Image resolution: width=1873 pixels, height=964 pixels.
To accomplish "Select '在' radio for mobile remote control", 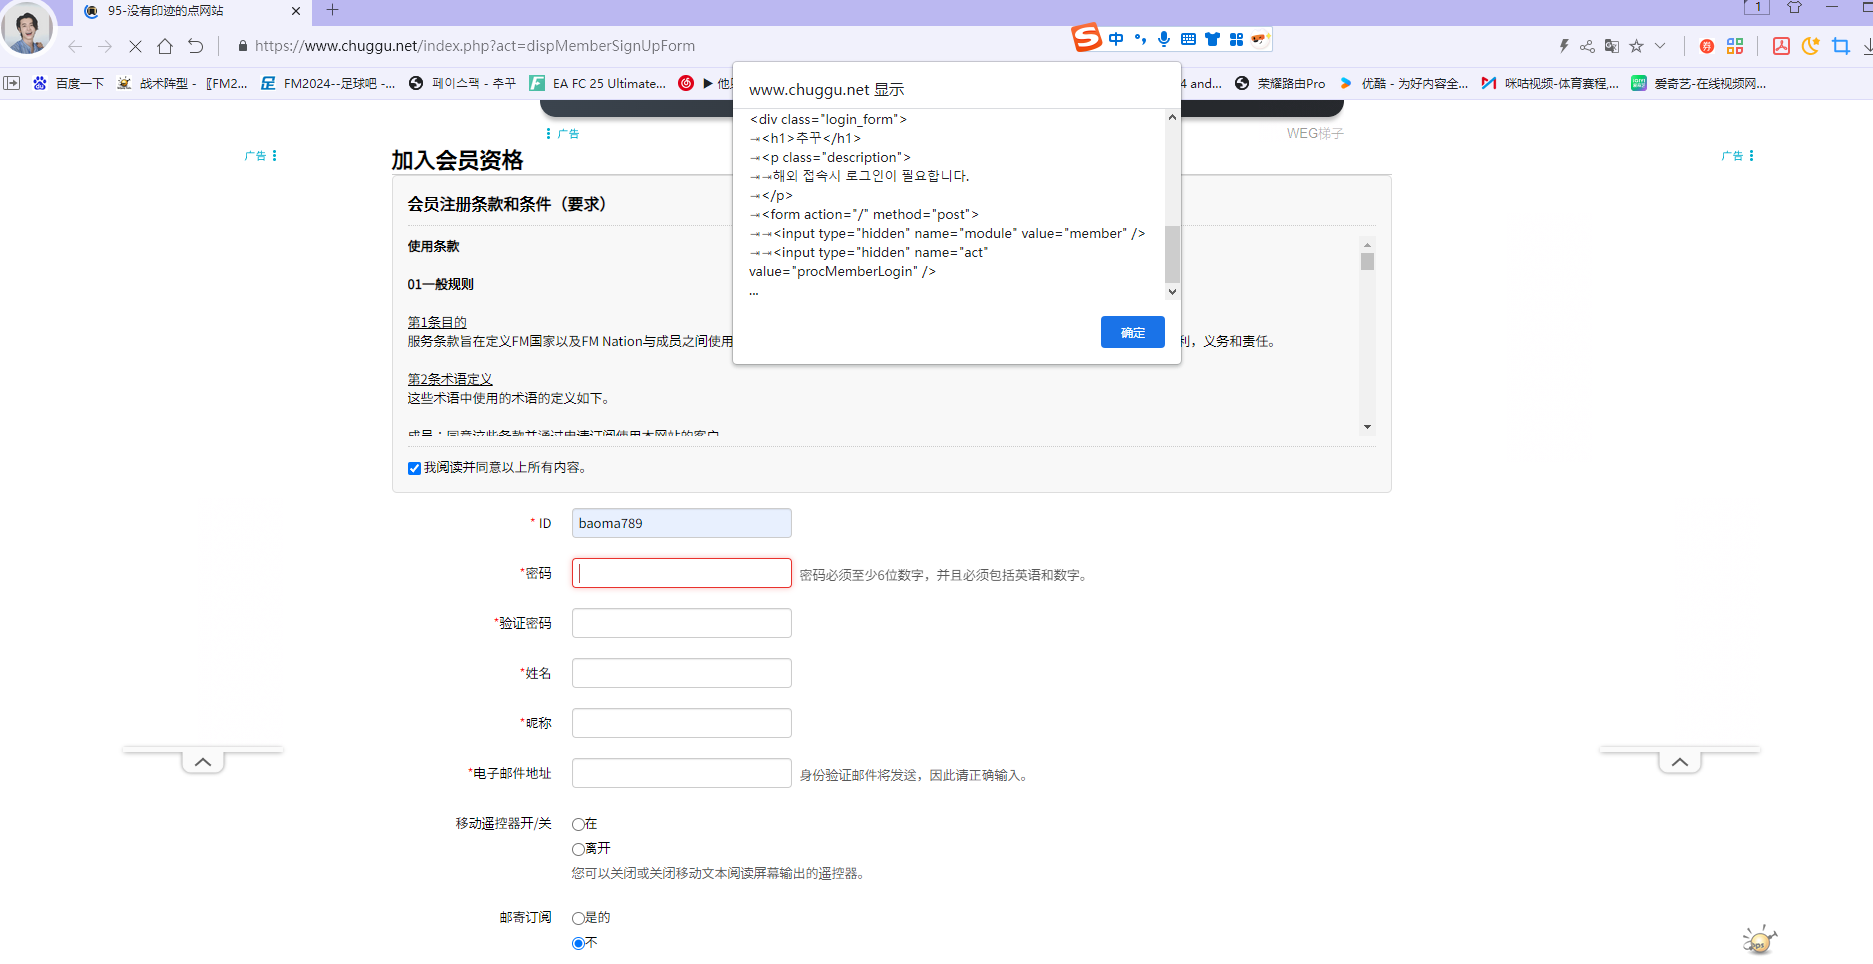I will pyautogui.click(x=578, y=824).
